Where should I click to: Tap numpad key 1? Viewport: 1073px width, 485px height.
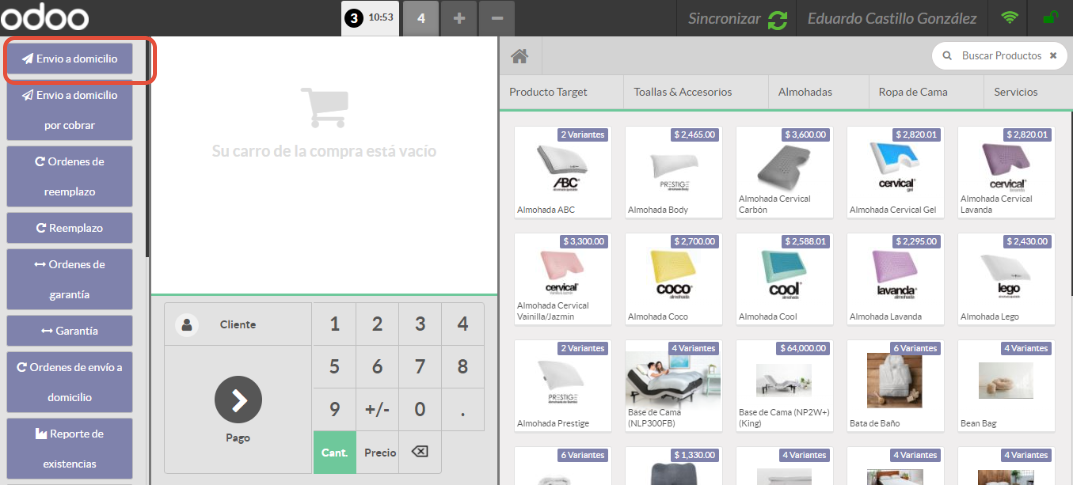[x=335, y=324]
